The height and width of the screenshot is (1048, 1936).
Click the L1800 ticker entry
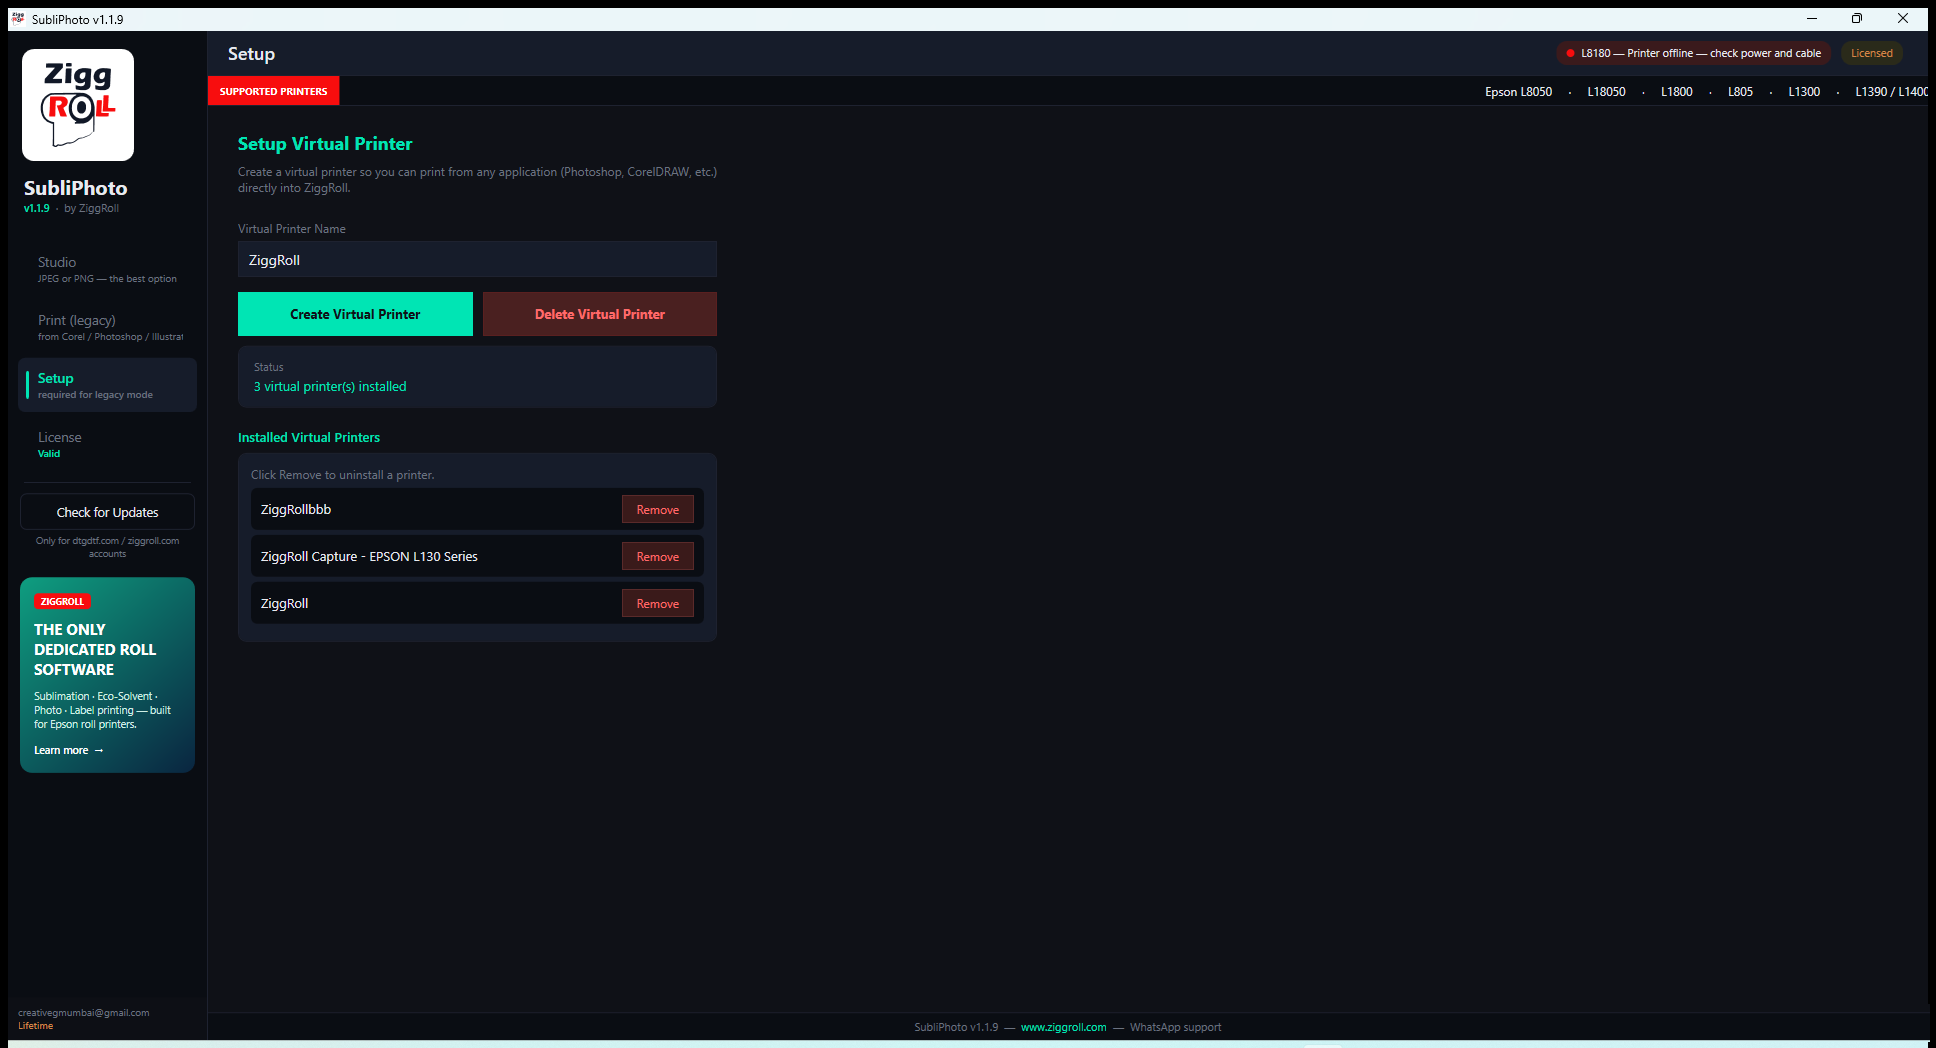[1677, 92]
